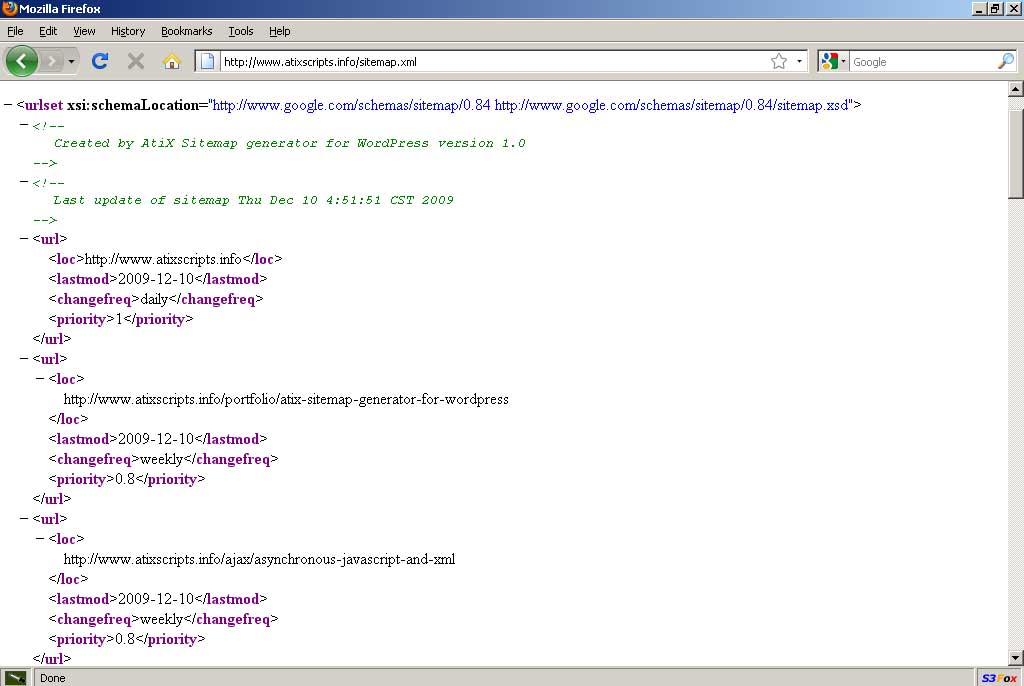Image resolution: width=1024 pixels, height=686 pixels.
Task: Click the 'Mozilla Firefox' window title
Action: (x=60, y=8)
